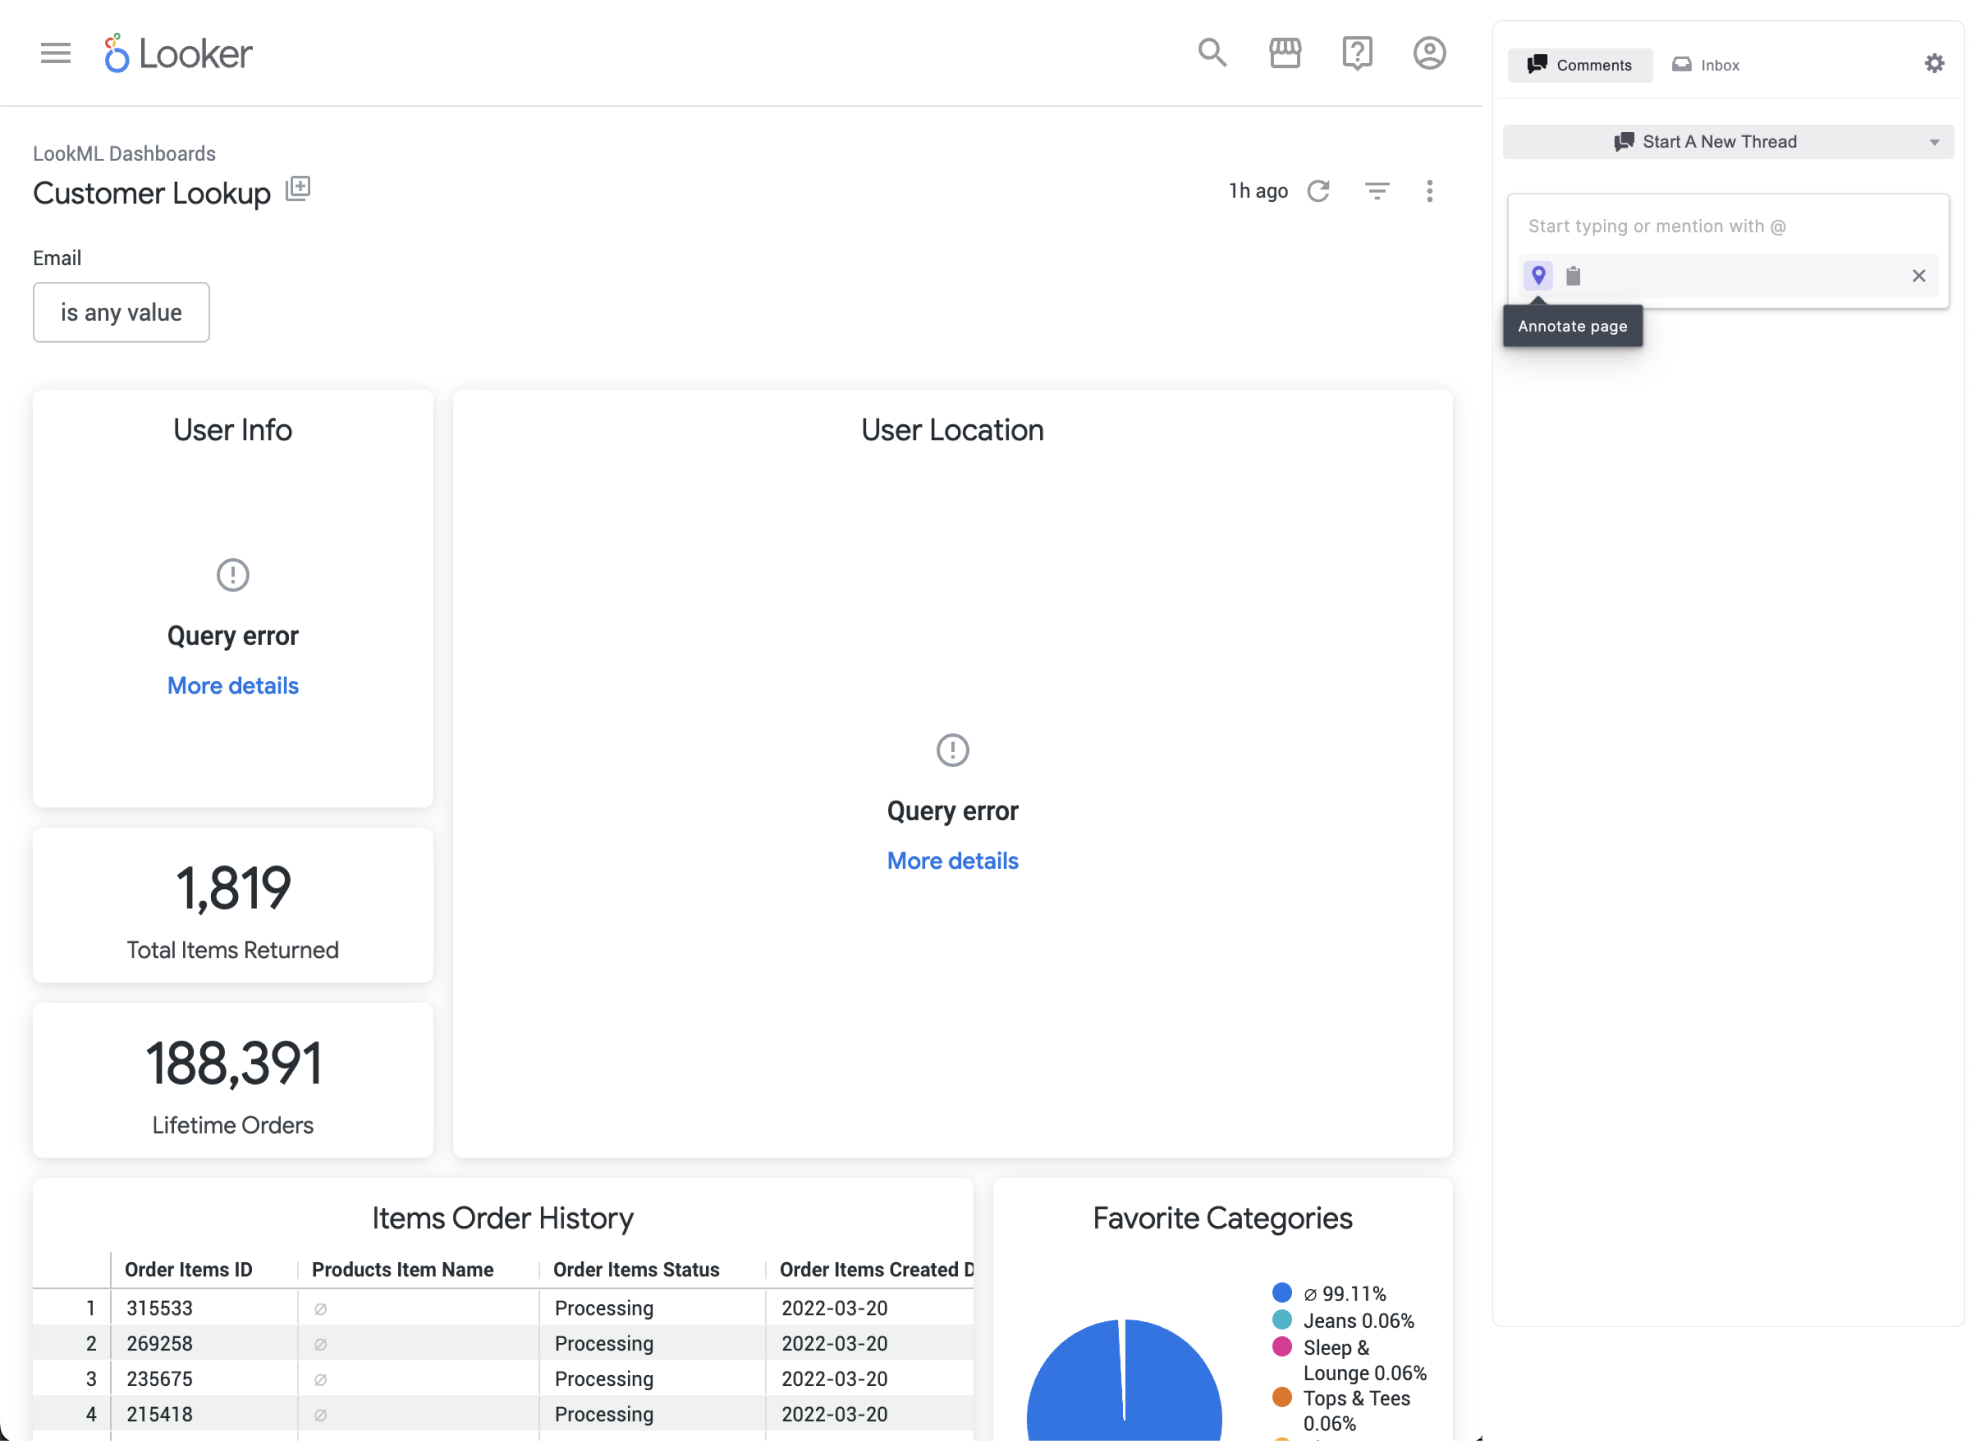Click the refresh/reload icon on dashboard
The width and height of the screenshot is (1975, 1441).
coord(1319,190)
